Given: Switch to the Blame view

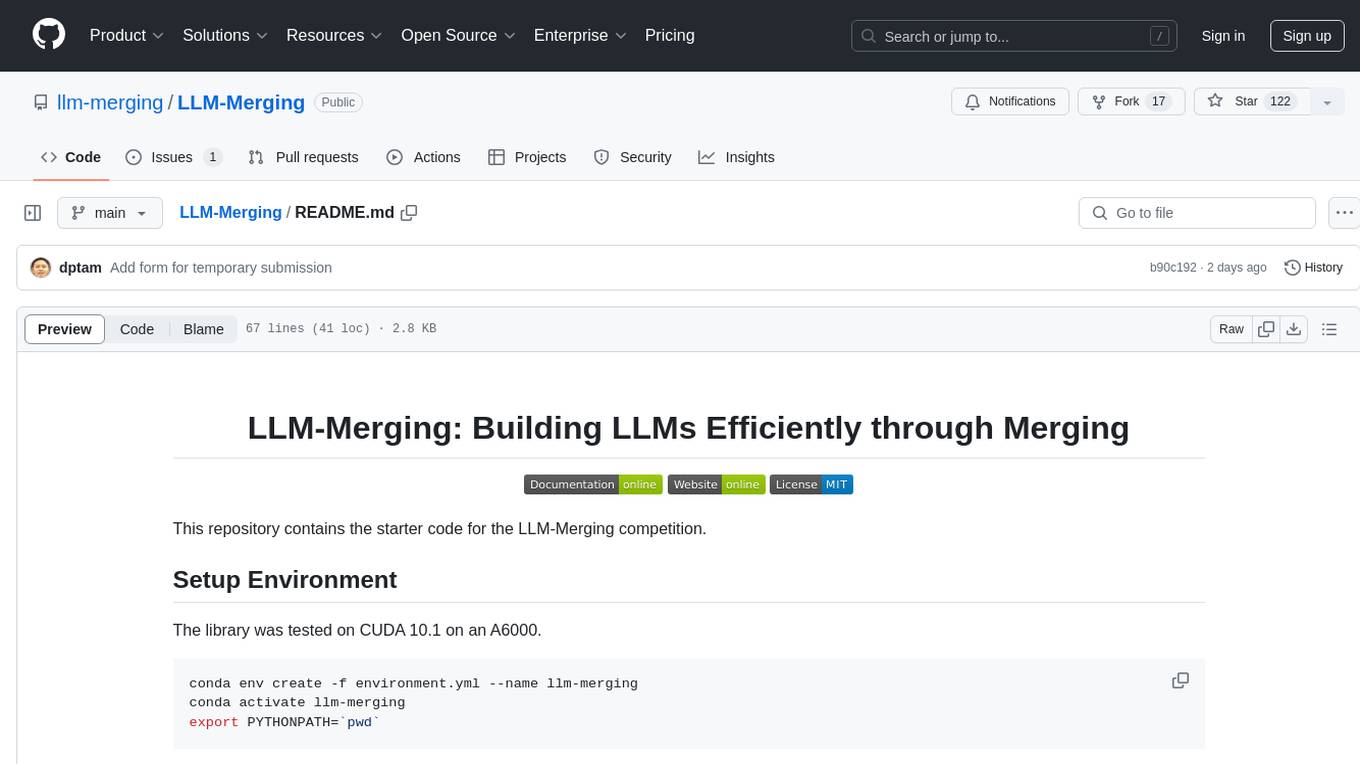Looking at the screenshot, I should pyautogui.click(x=203, y=329).
